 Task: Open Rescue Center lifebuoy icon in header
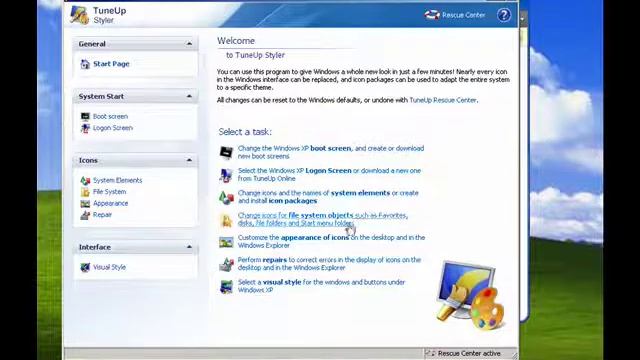(432, 15)
